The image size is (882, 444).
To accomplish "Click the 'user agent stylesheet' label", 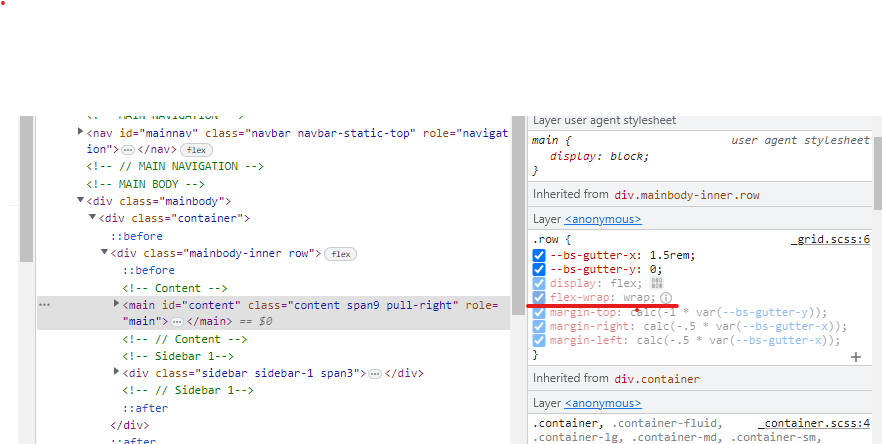I will click(x=800, y=140).
